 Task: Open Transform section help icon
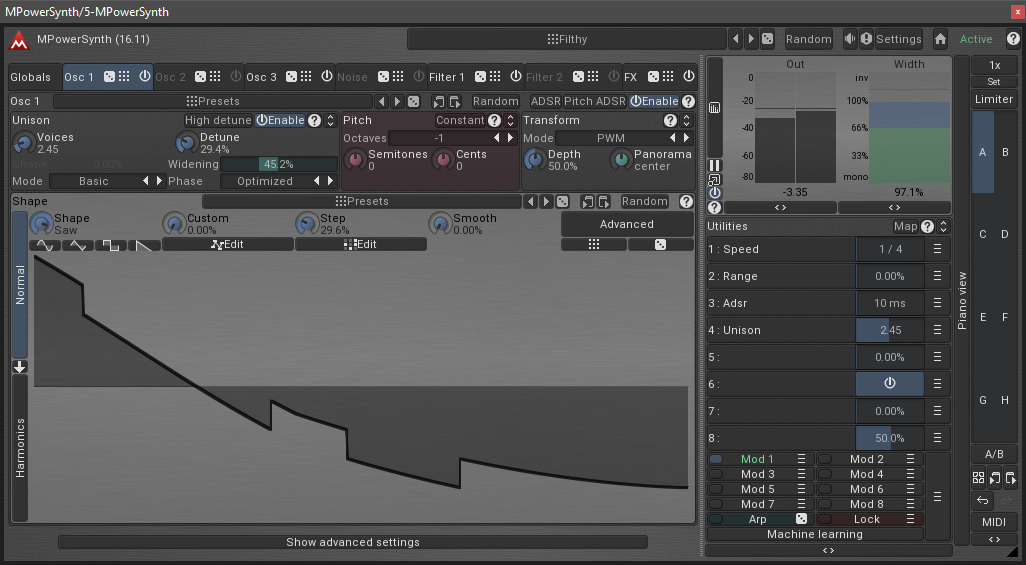[670, 120]
